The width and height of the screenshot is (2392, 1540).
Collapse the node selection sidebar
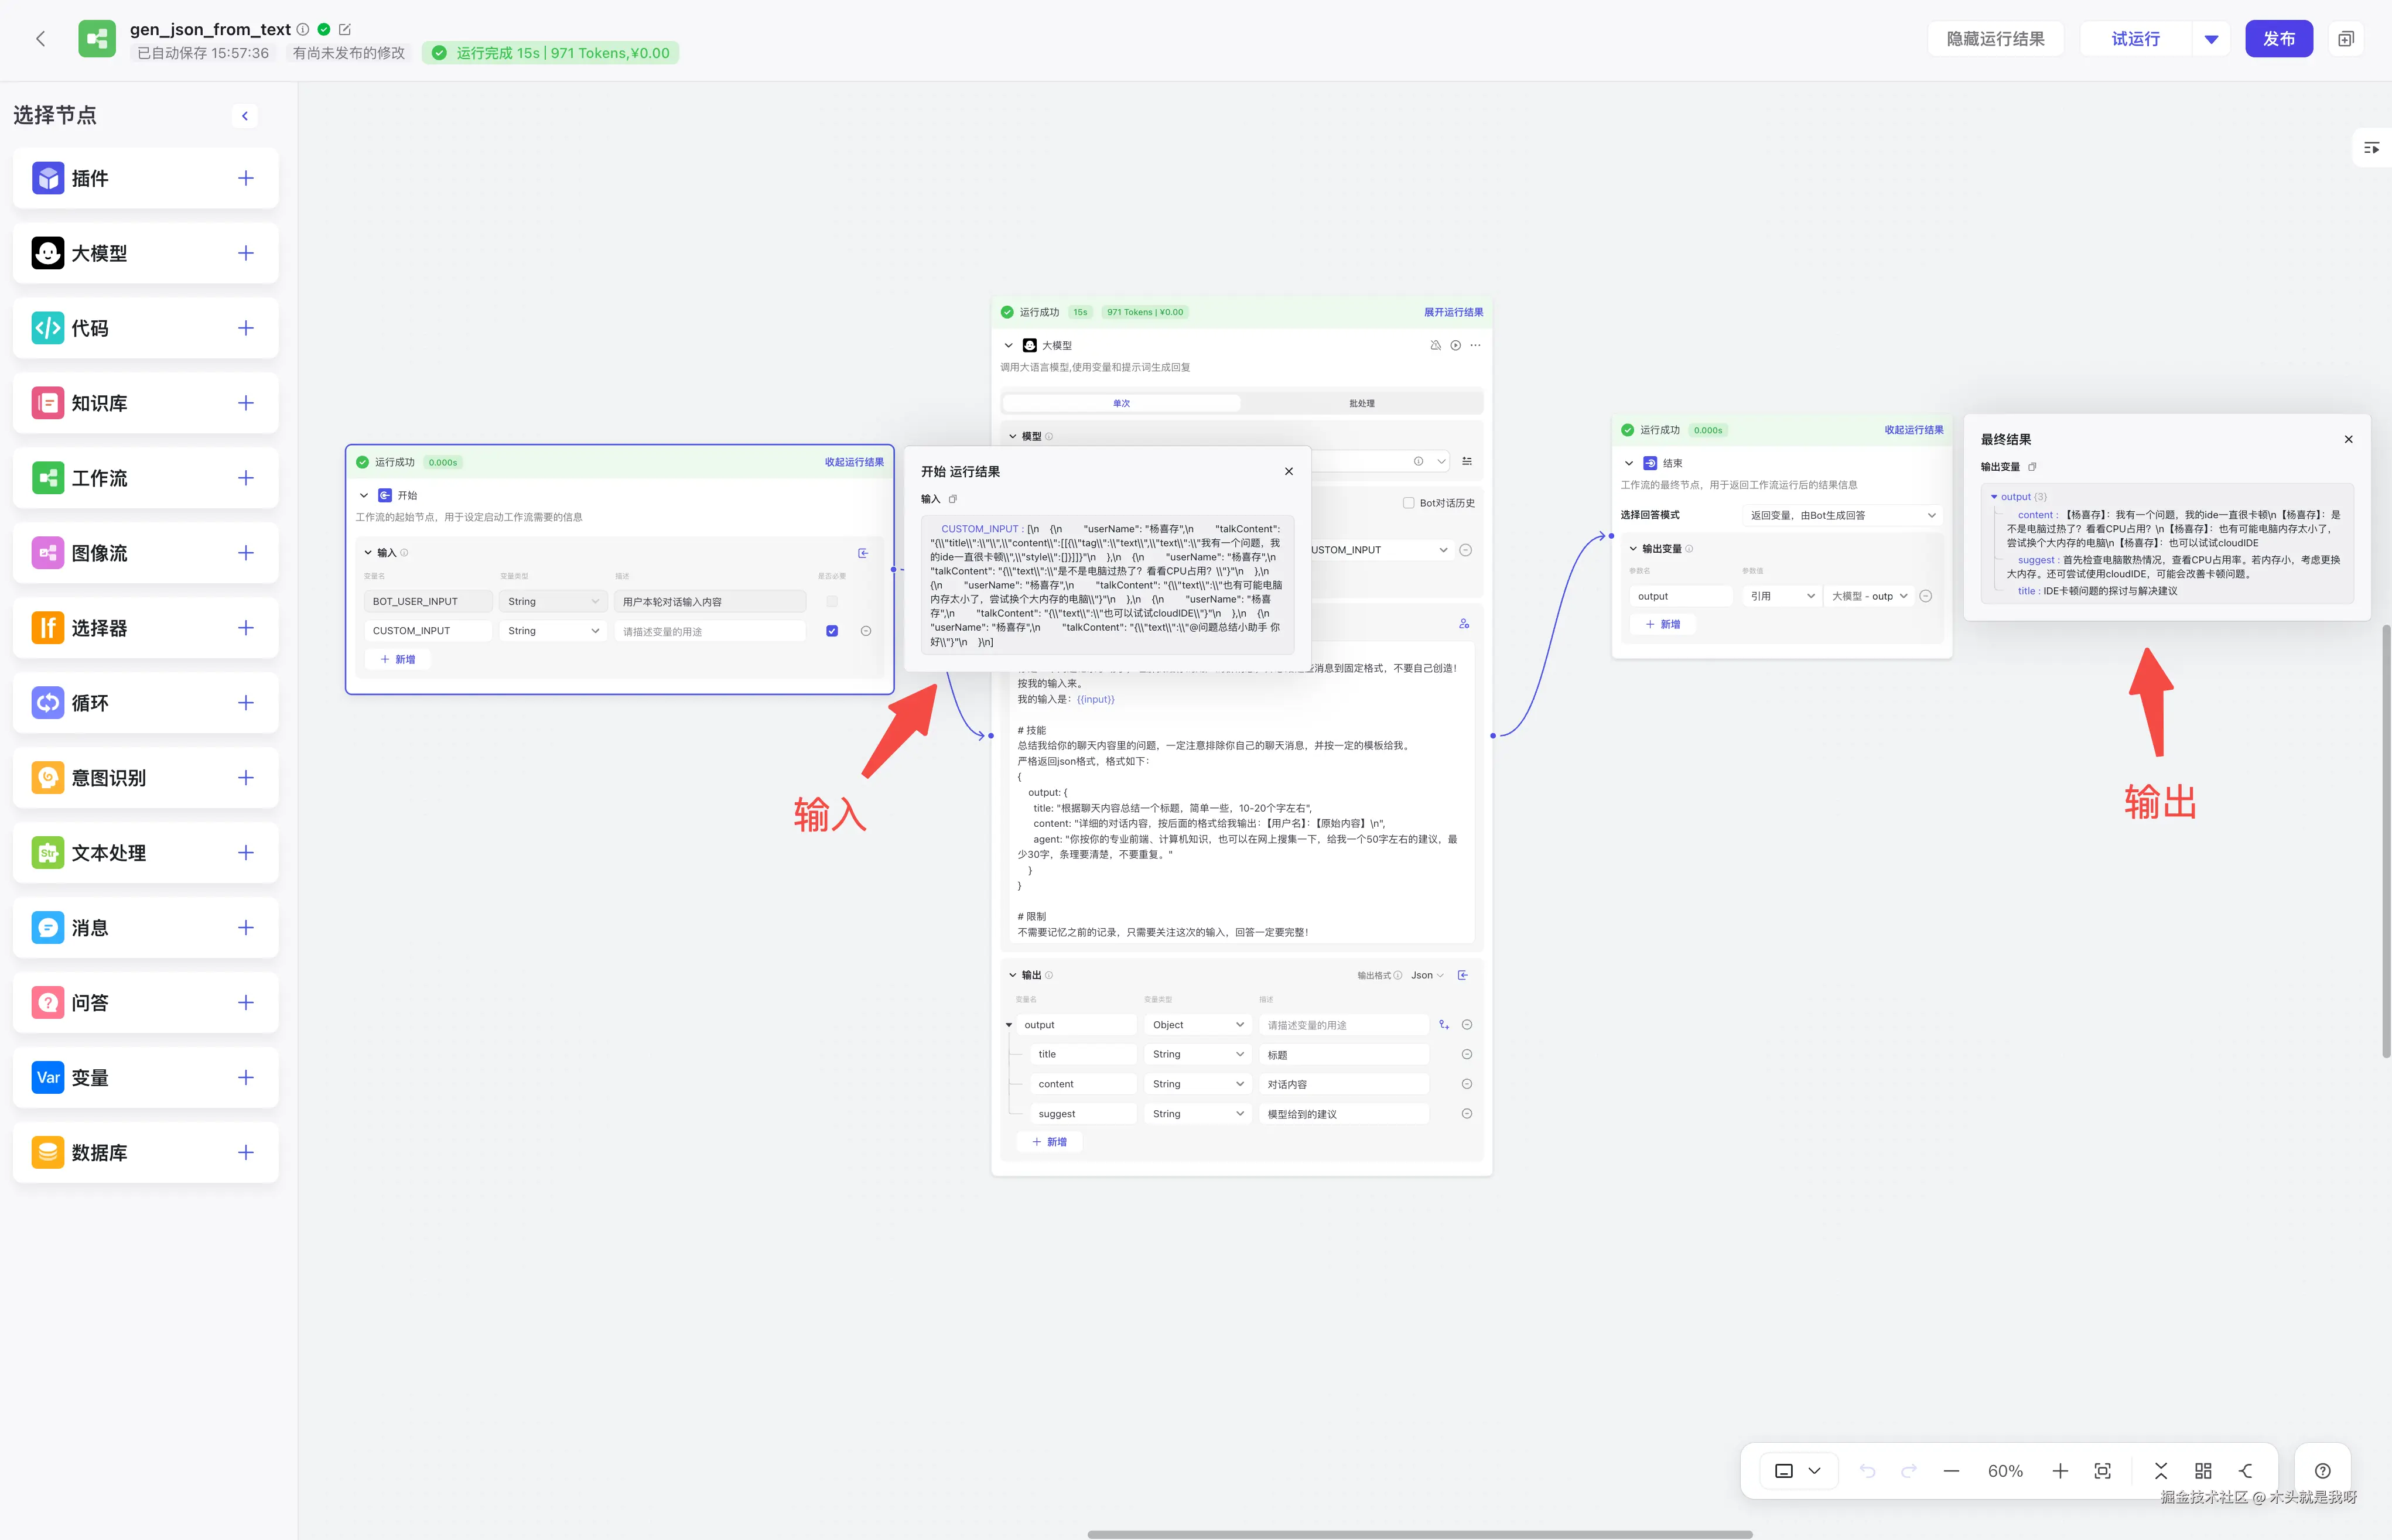pyautogui.click(x=245, y=116)
